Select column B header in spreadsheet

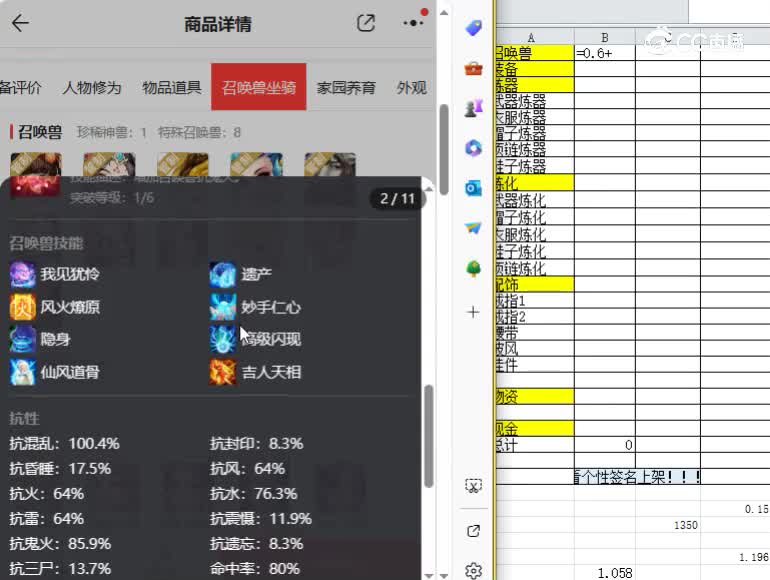605,37
